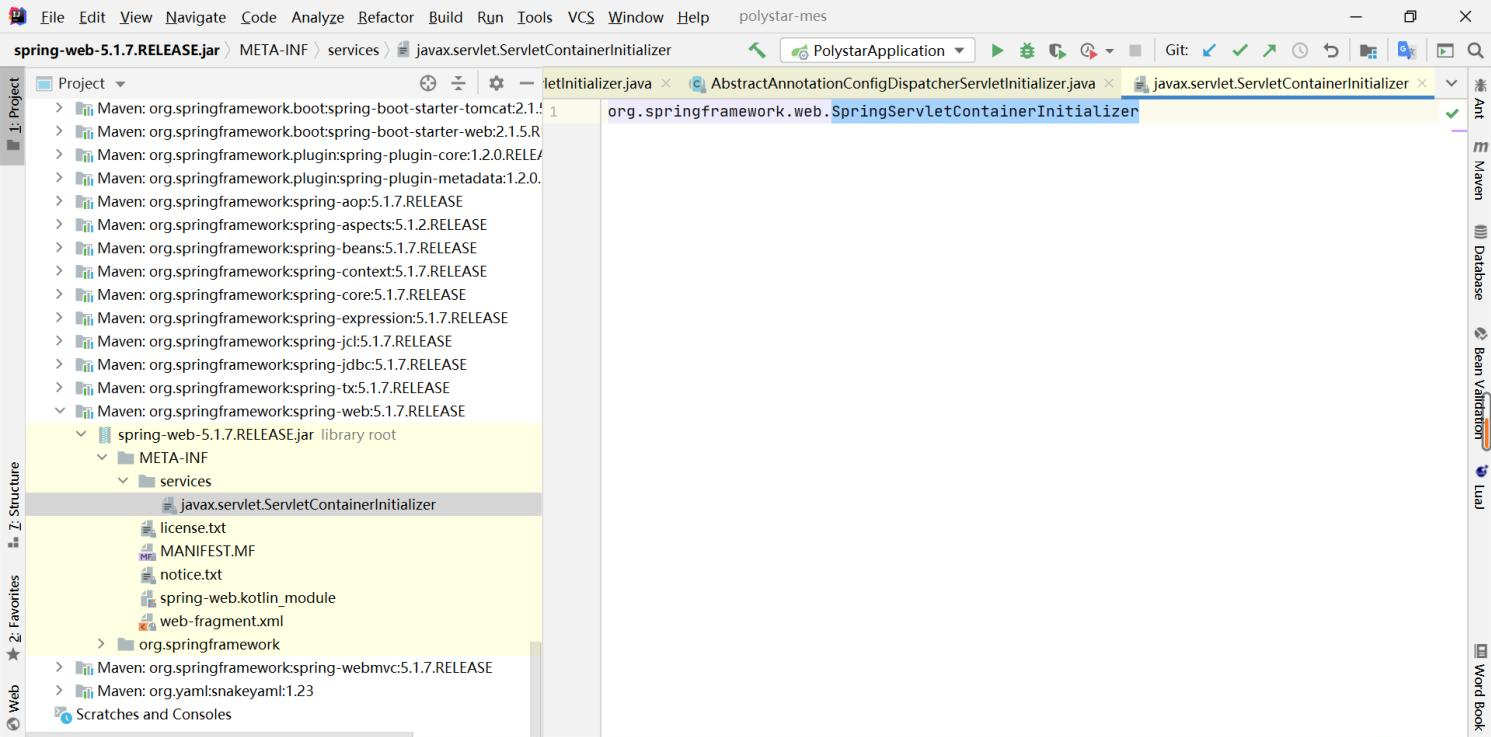Toggle the 1: Project side tab

pyautogui.click(x=13, y=114)
